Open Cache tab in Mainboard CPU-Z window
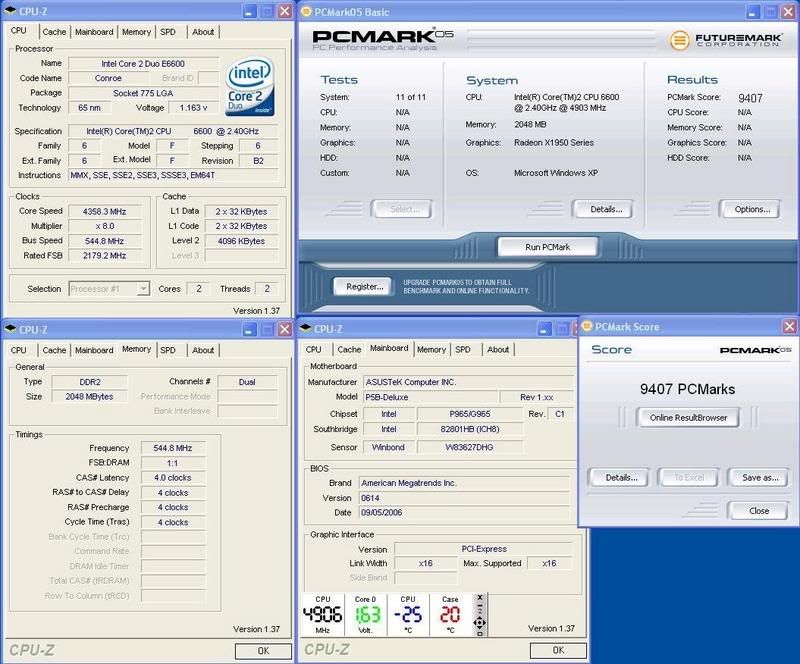Viewport: 800px width, 664px height. [349, 349]
